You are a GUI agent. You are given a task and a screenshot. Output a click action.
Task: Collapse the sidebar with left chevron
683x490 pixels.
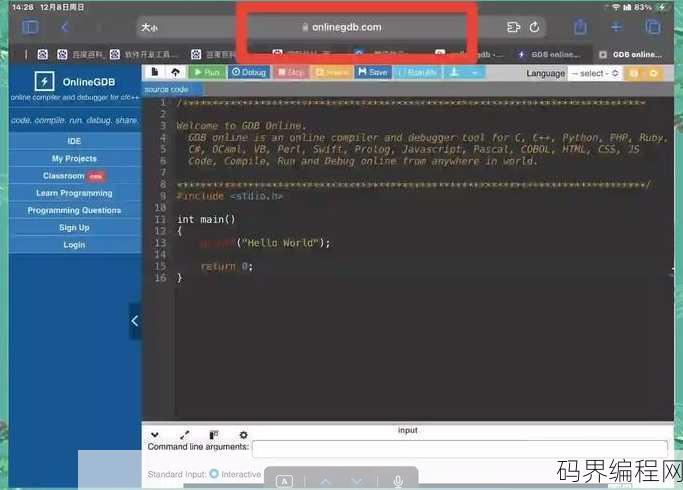point(135,321)
